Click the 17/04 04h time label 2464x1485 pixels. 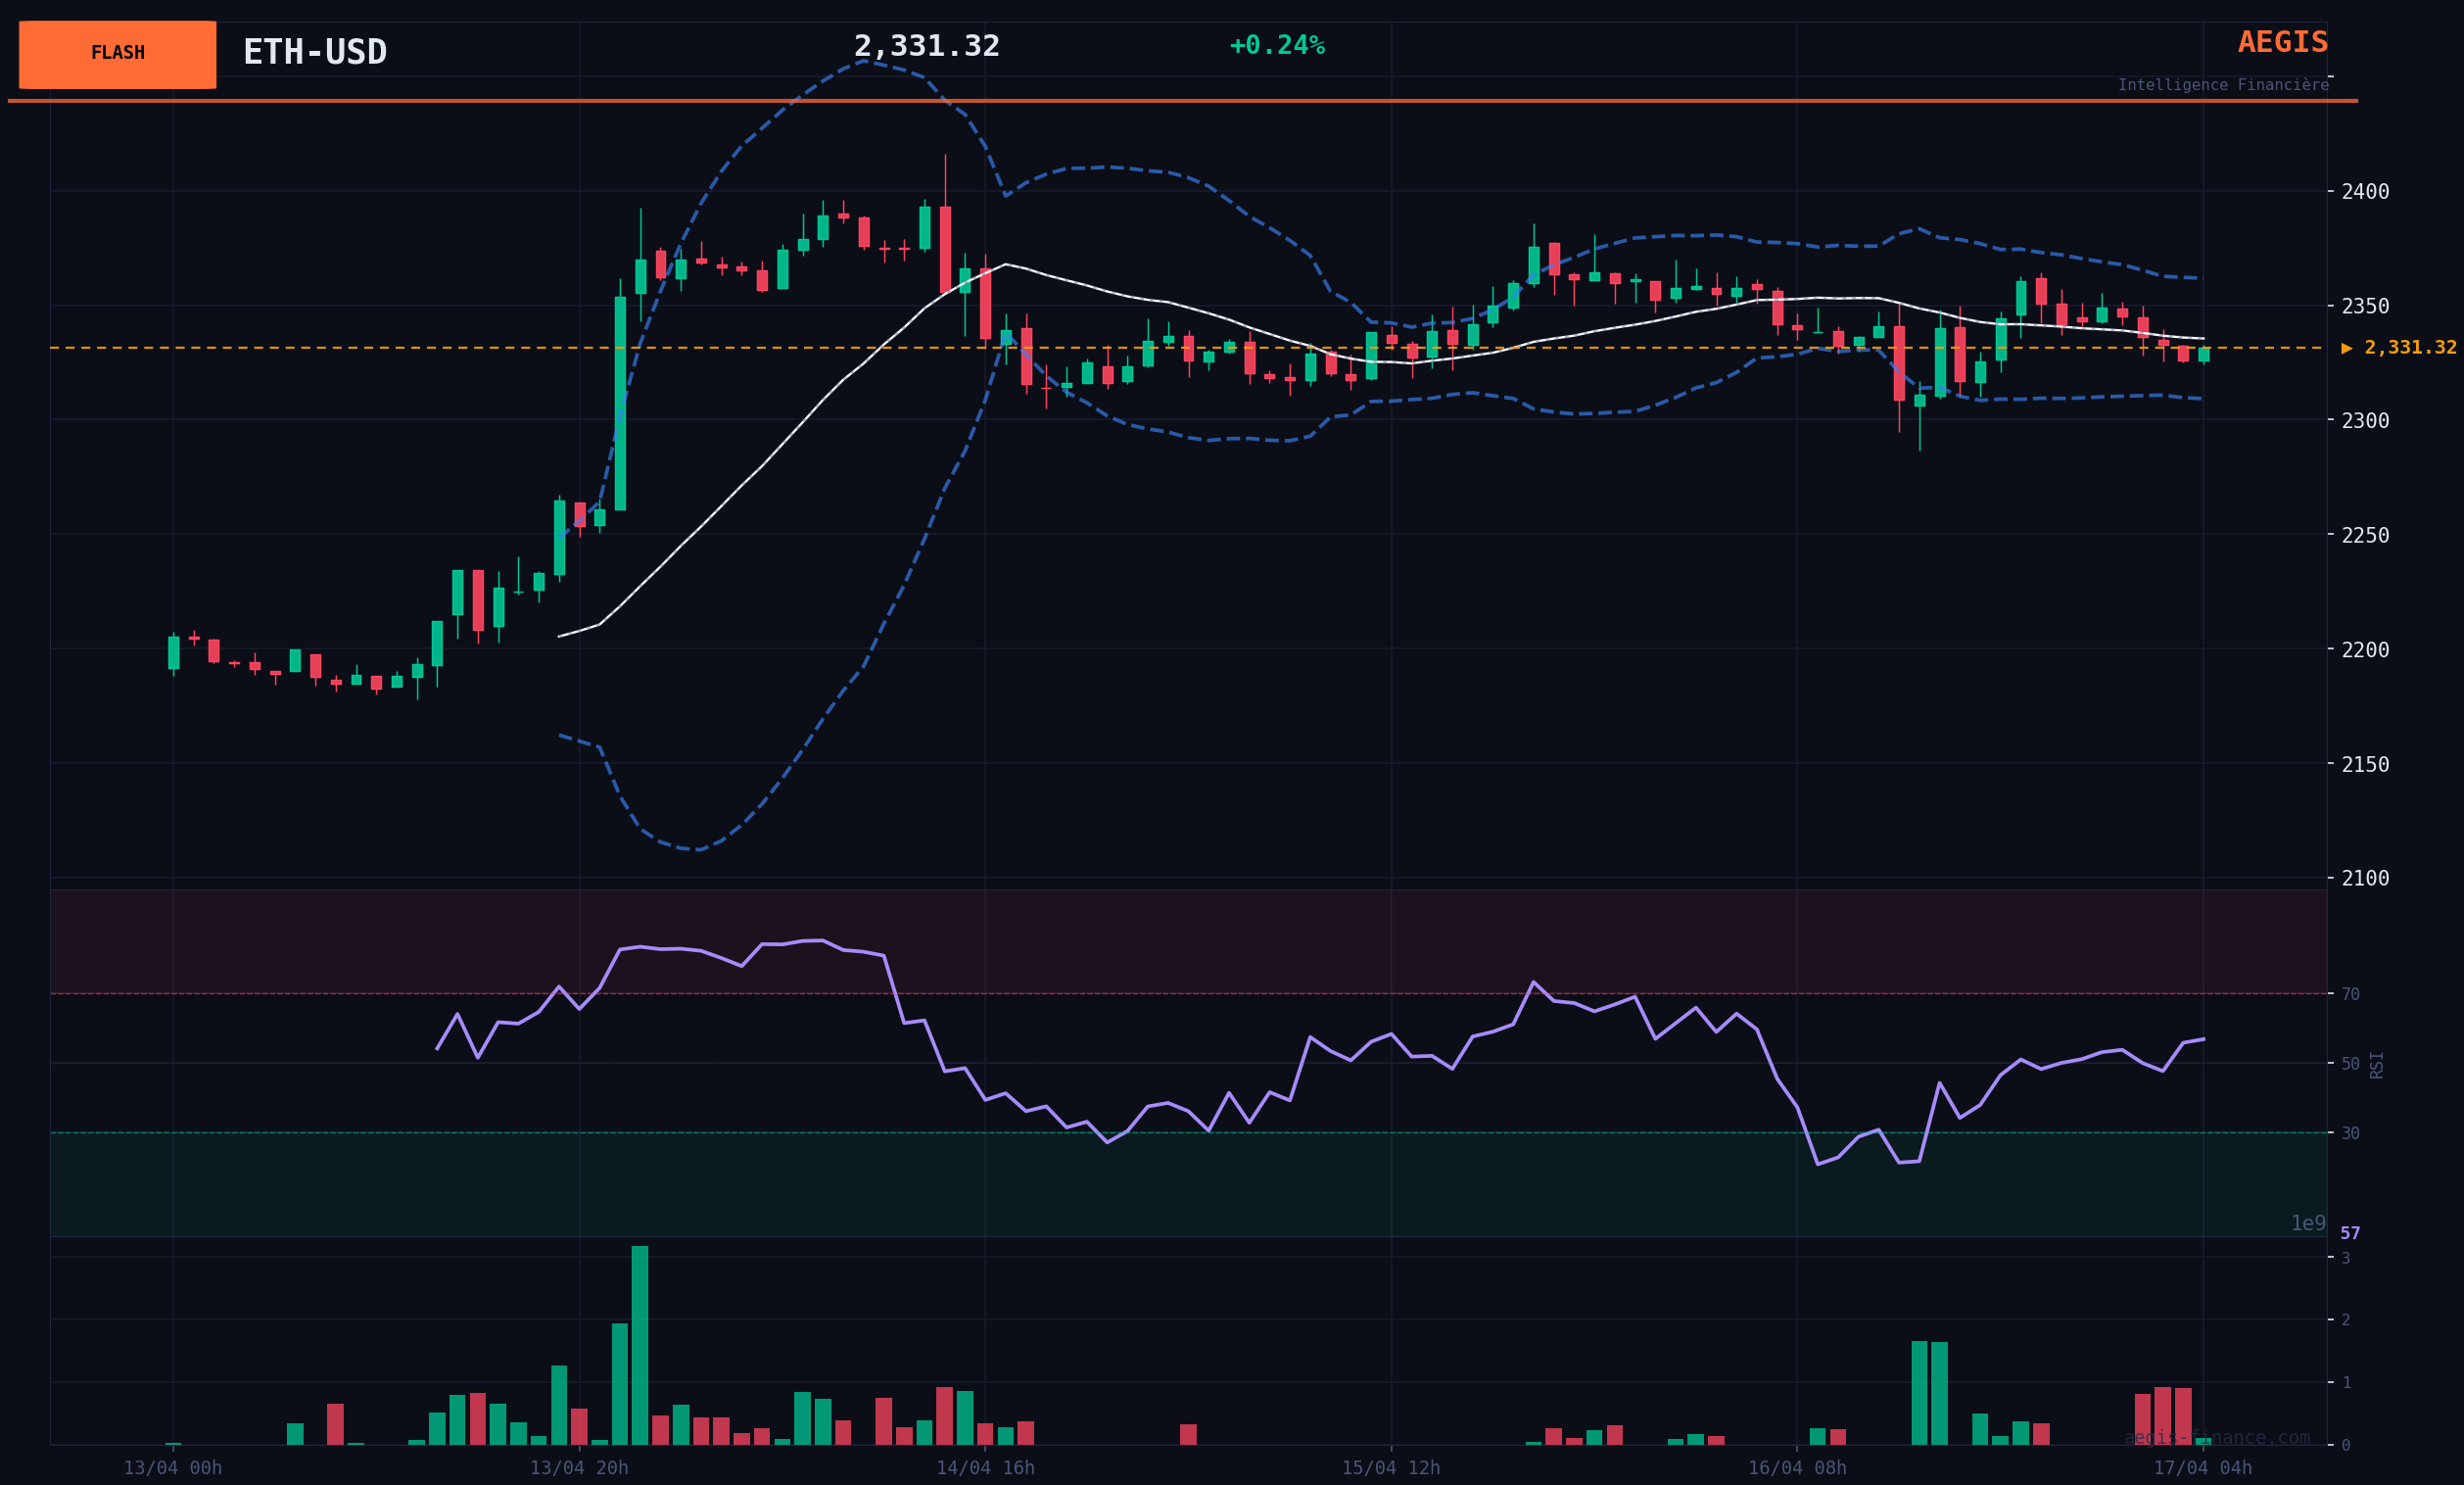[2202, 1468]
